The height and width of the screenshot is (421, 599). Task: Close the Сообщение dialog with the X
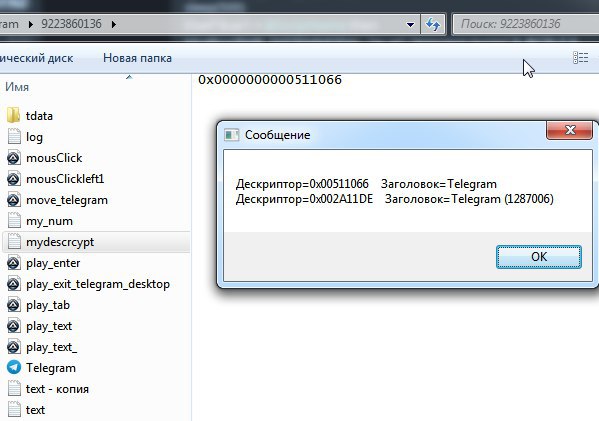pos(570,130)
